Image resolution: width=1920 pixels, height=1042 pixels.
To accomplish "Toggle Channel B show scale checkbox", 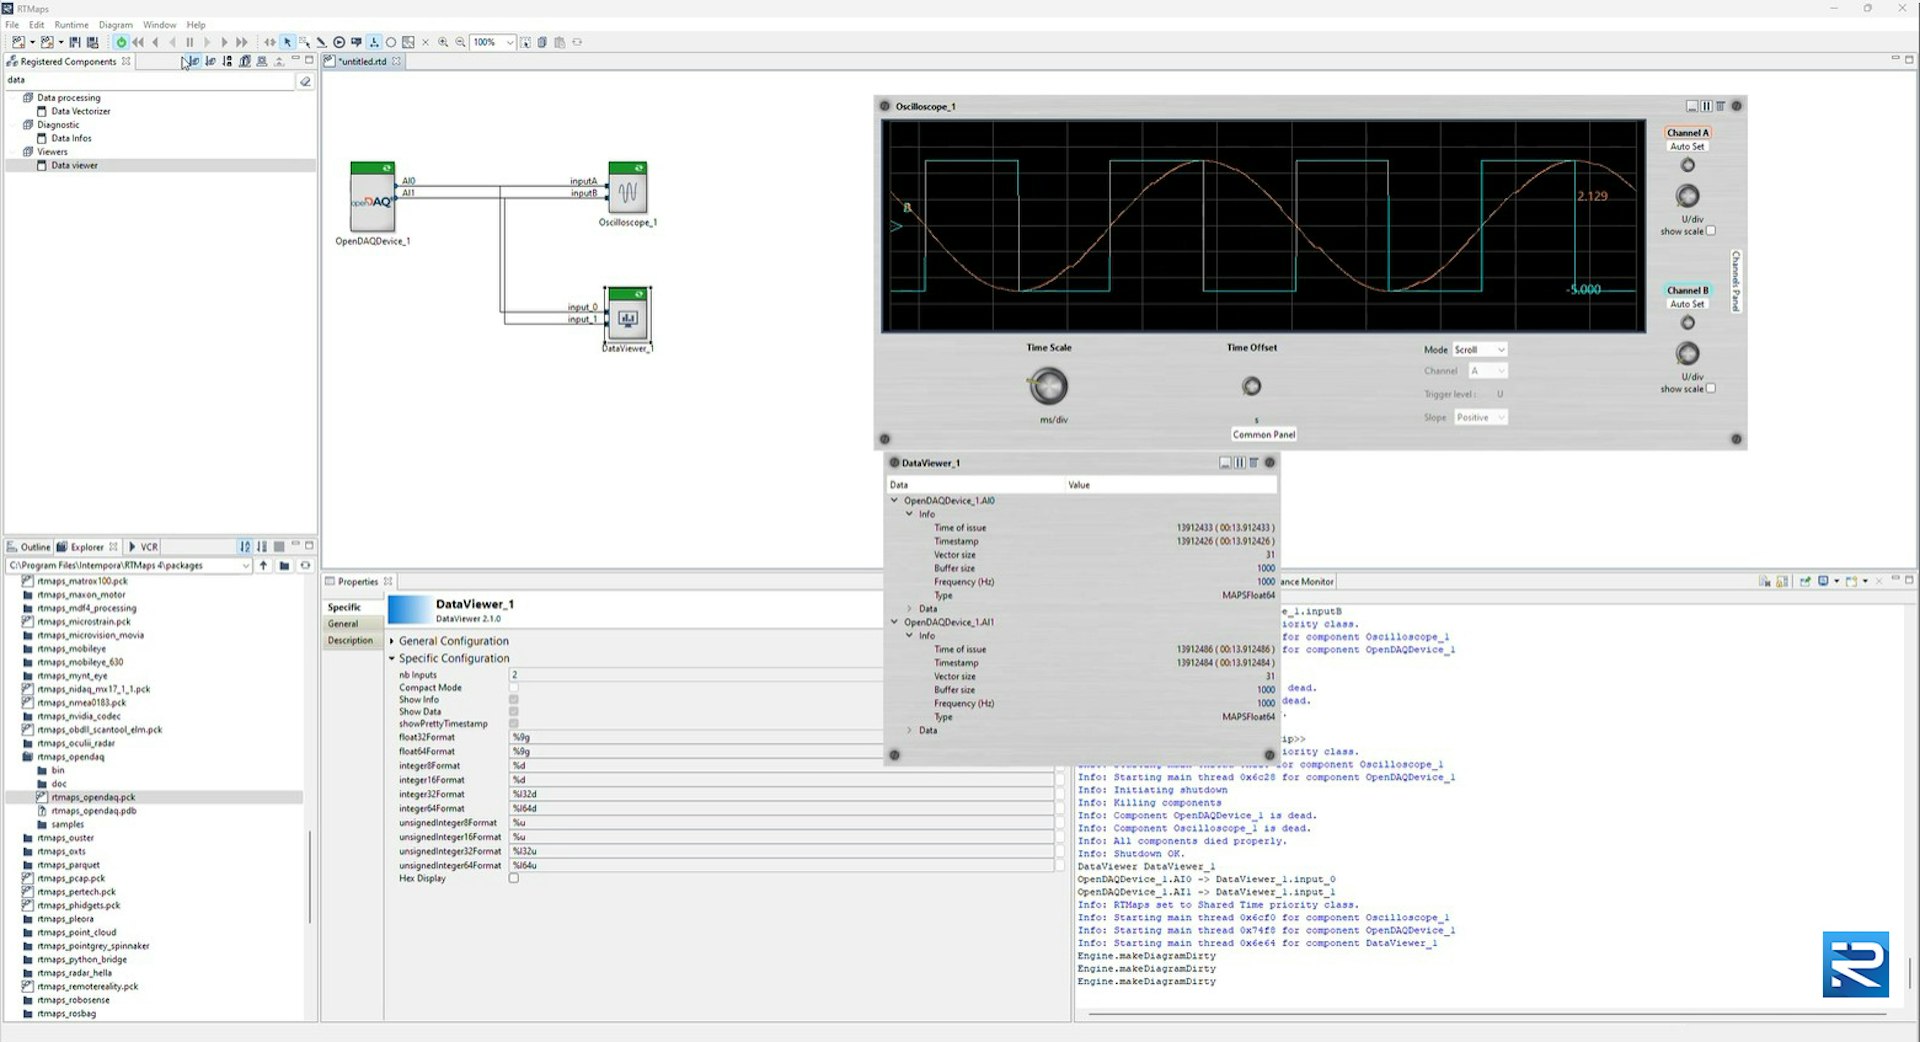I will pos(1710,389).
